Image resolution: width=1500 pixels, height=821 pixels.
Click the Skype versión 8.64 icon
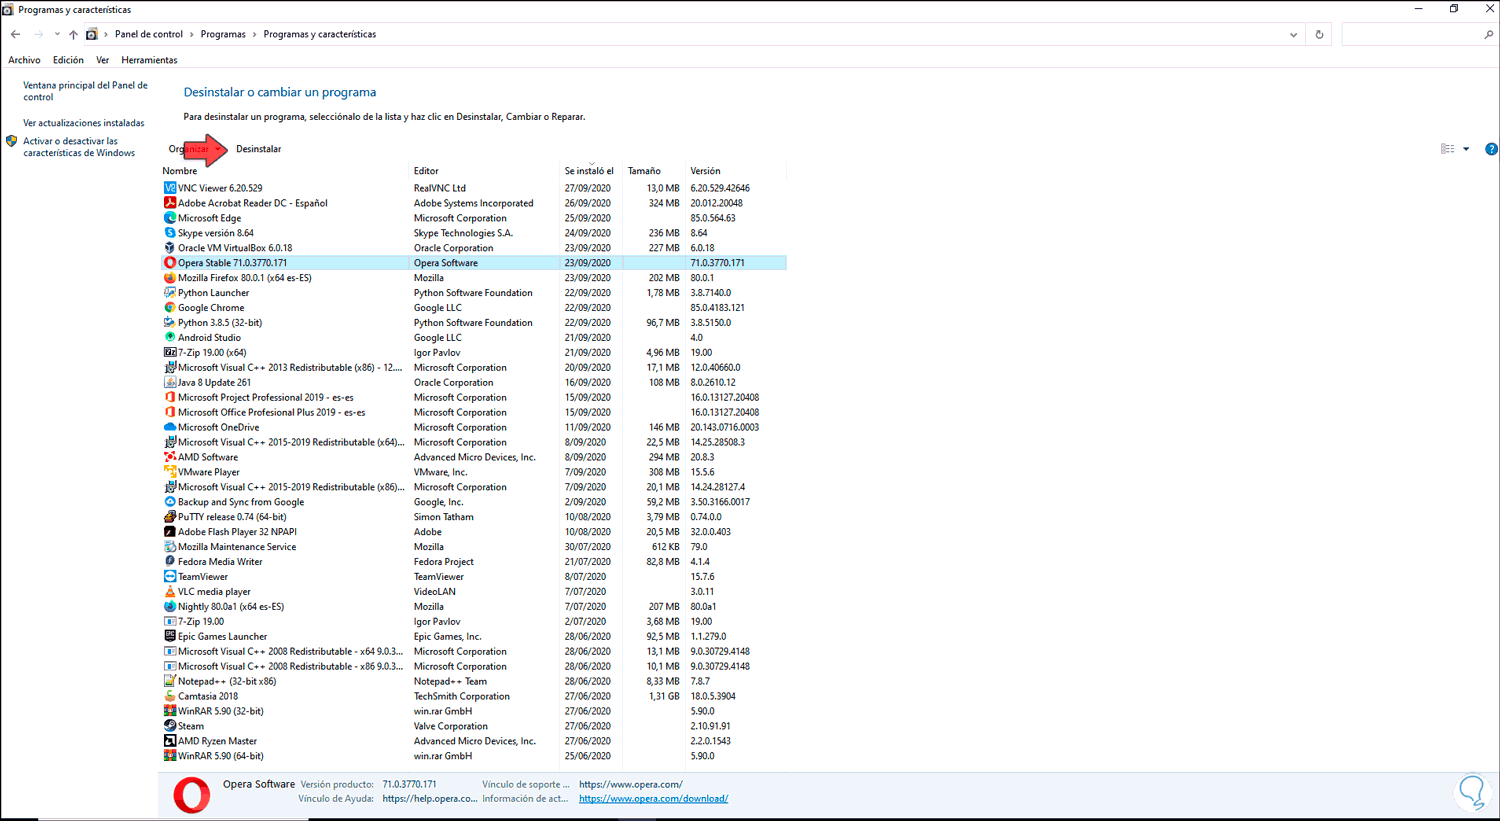170,233
